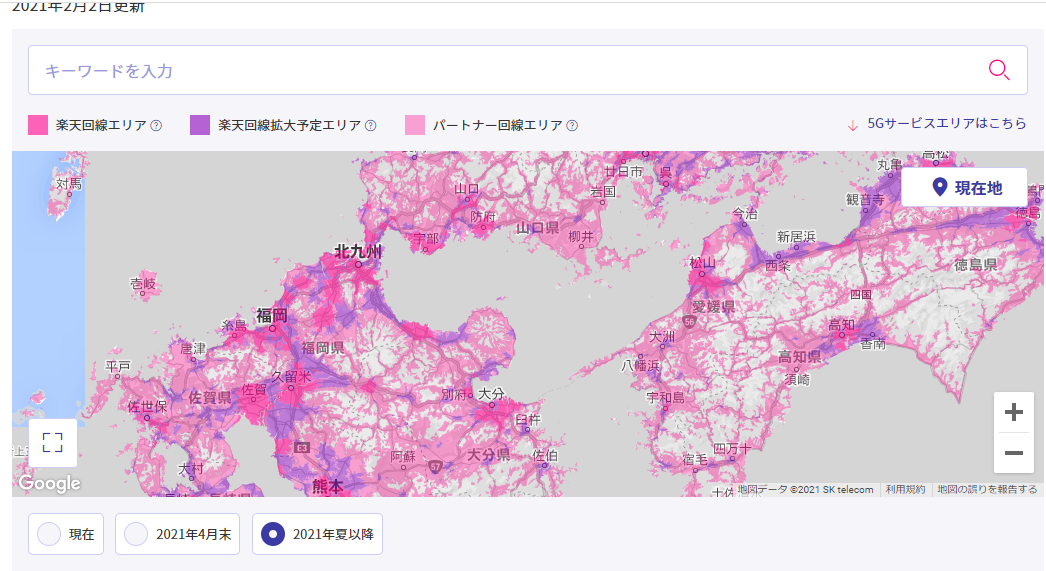Viewport: 1046px width, 571px height.
Task: Click the パートナー回線エリア light pink swatch
Action: click(415, 125)
